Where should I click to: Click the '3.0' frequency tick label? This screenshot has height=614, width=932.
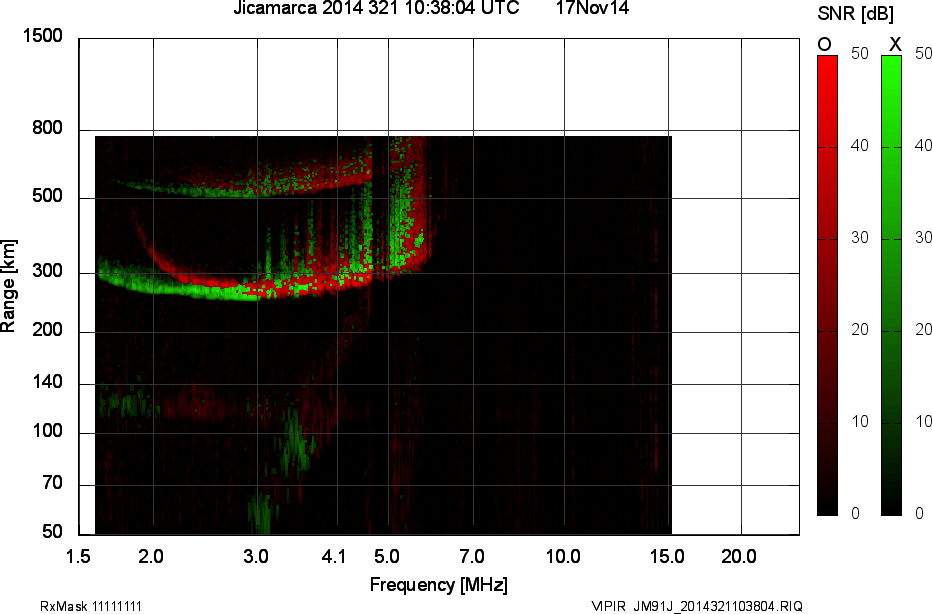pyautogui.click(x=256, y=557)
